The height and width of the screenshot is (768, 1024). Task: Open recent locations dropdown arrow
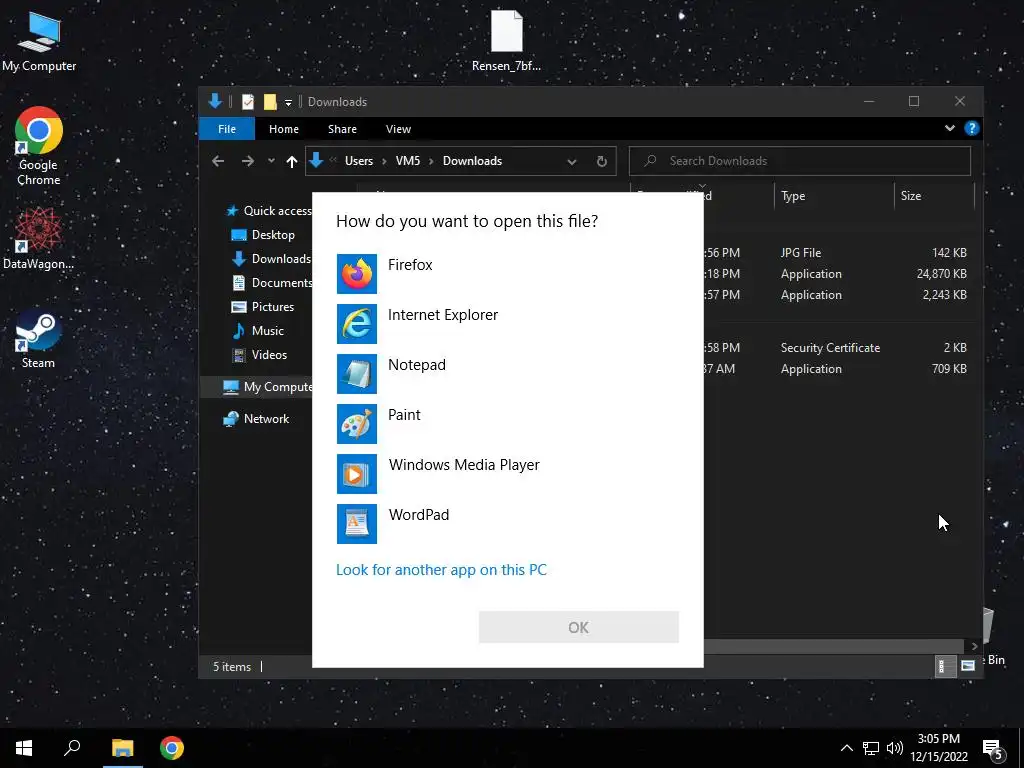(x=271, y=161)
